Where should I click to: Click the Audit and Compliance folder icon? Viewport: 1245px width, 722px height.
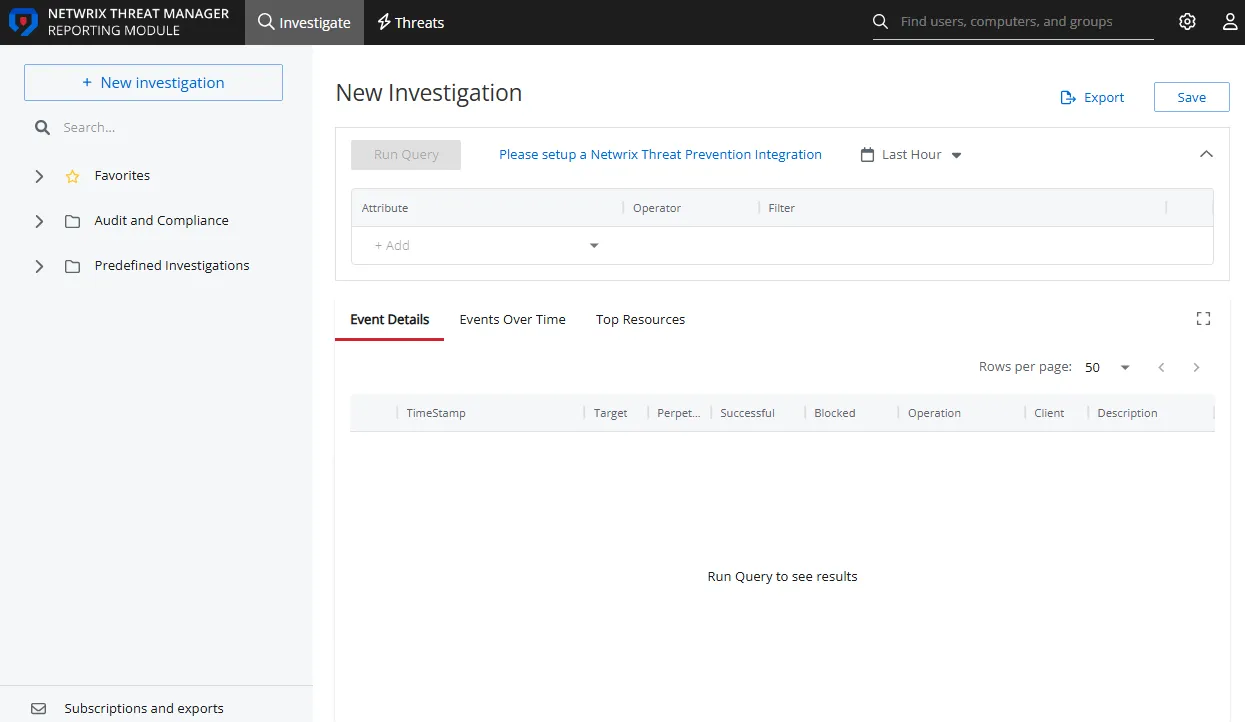pos(72,221)
